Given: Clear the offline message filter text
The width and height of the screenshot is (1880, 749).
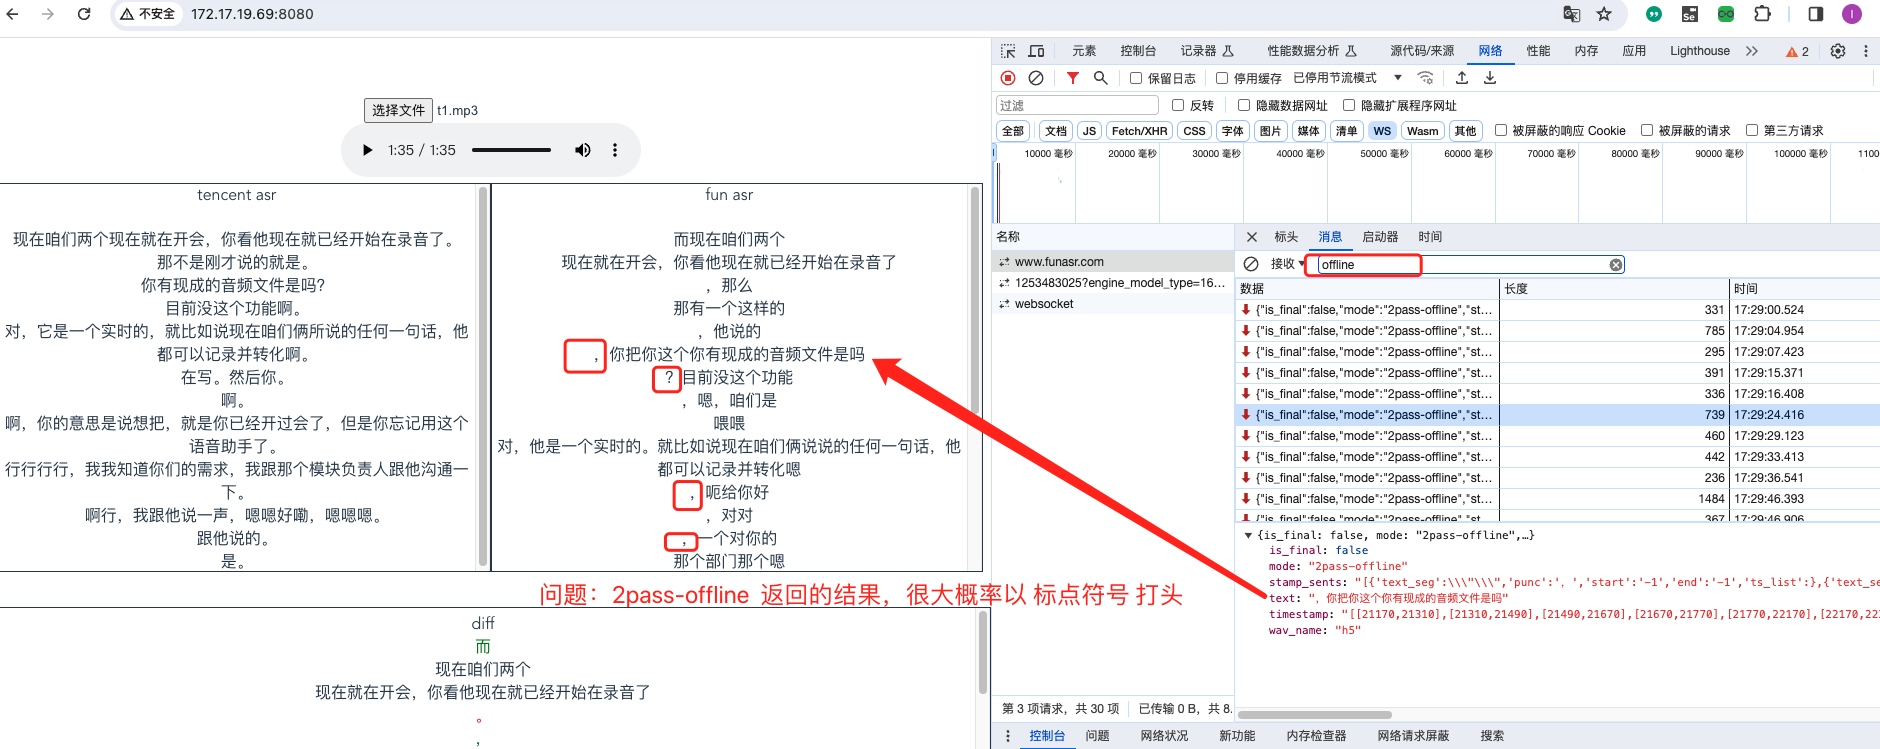Looking at the screenshot, I should pyautogui.click(x=1615, y=265).
